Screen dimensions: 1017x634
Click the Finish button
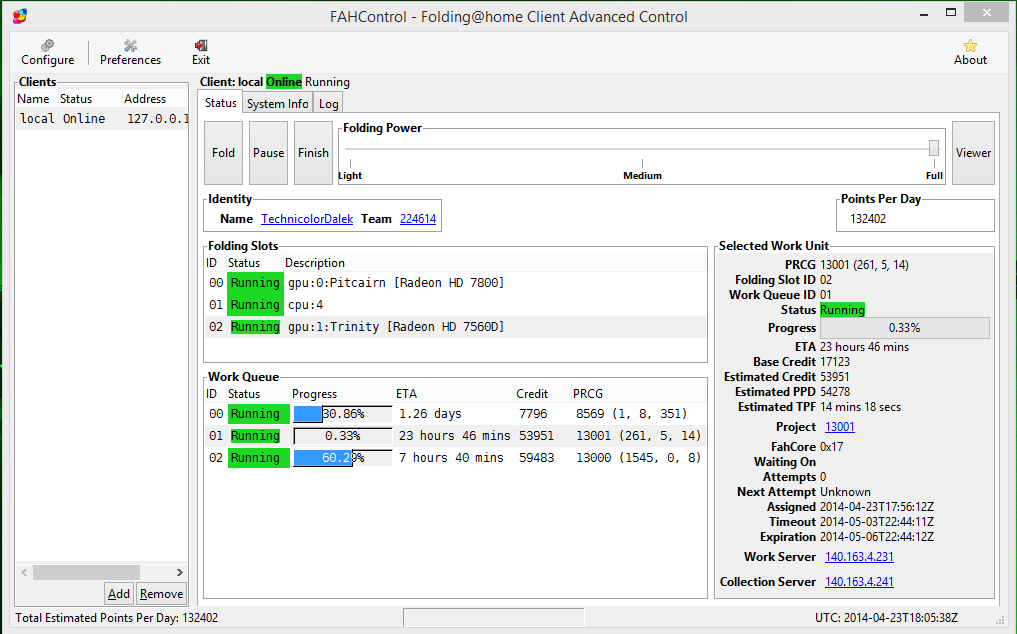coord(313,152)
